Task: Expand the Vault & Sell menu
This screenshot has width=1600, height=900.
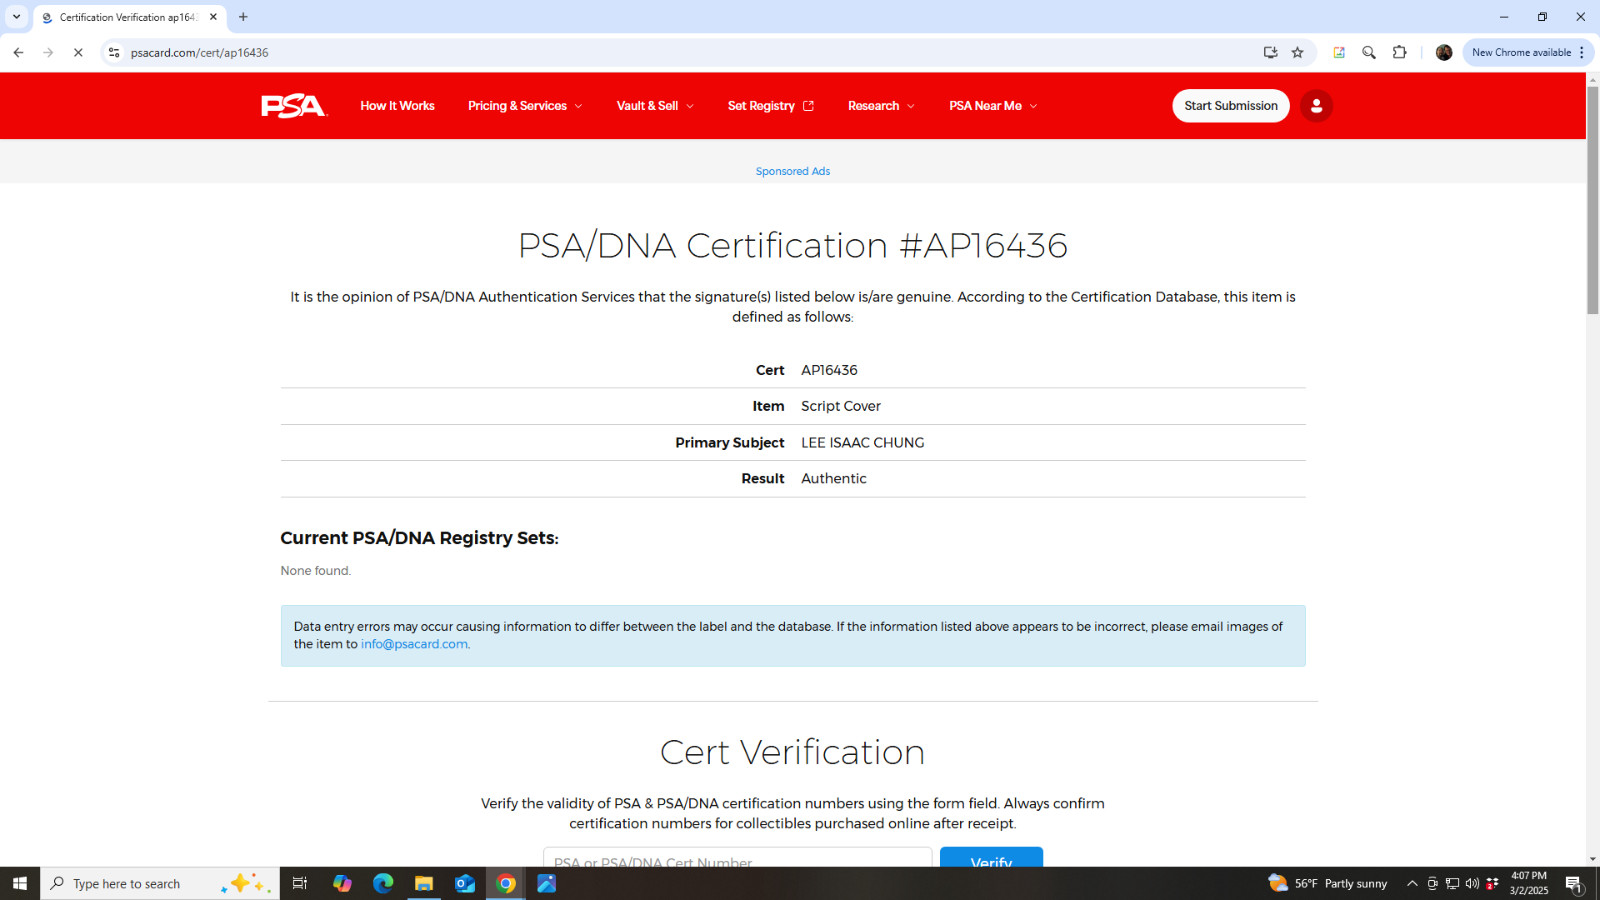Action: [x=655, y=106]
